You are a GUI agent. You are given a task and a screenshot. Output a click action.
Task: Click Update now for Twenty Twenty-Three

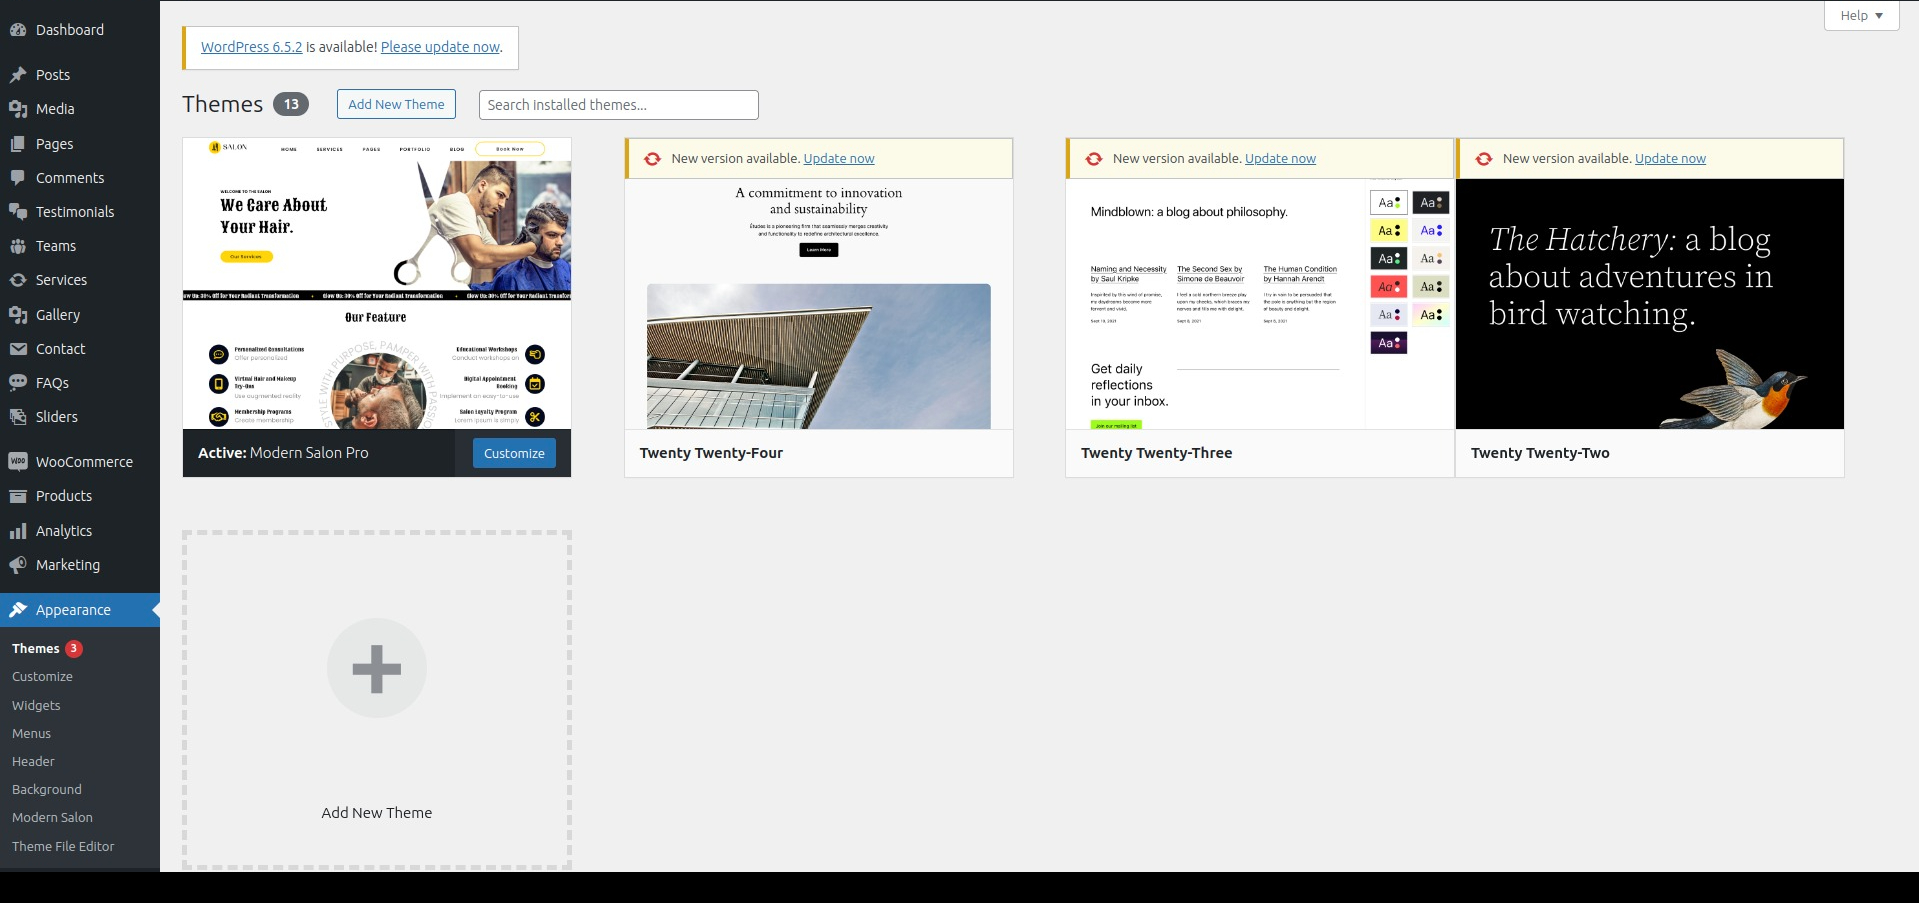tap(1280, 159)
